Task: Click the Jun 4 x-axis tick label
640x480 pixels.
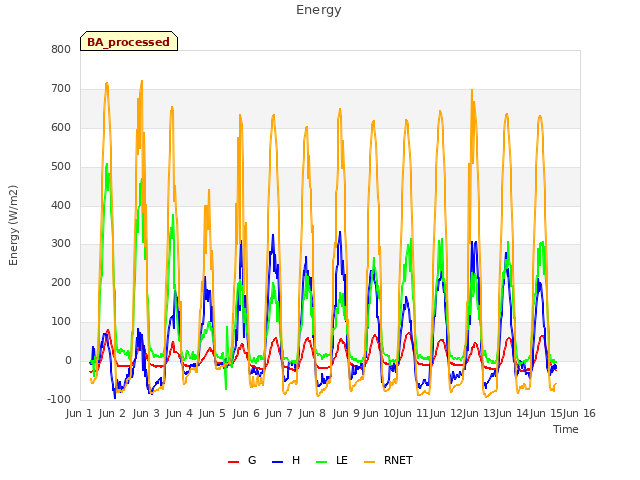Action: click(x=179, y=413)
